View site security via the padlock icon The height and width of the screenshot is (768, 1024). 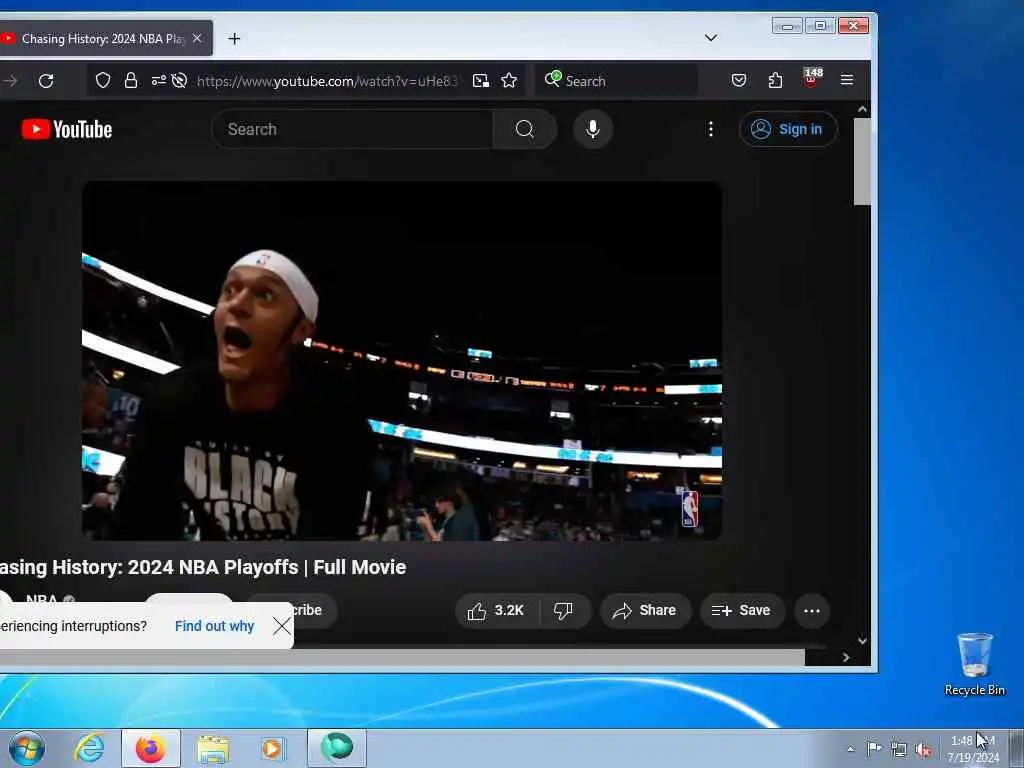click(131, 80)
